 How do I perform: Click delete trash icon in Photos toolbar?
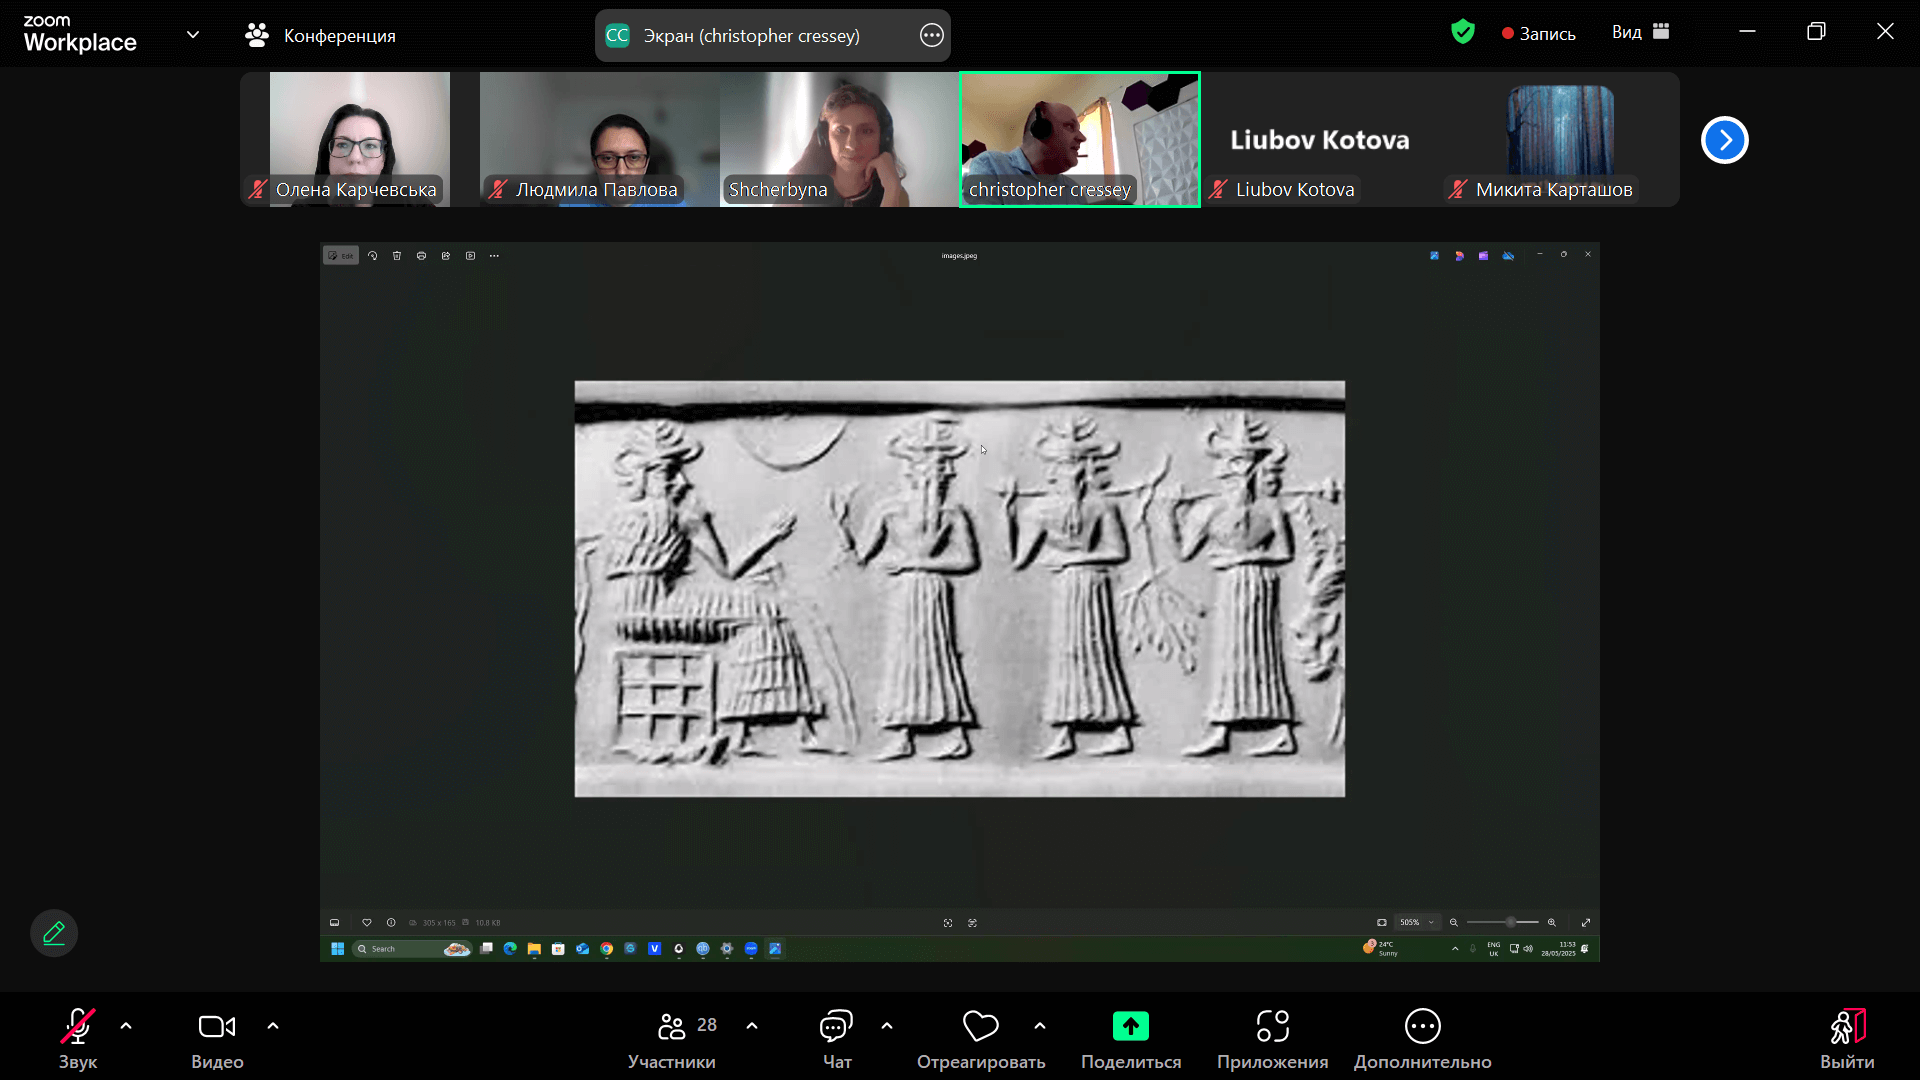coord(397,256)
